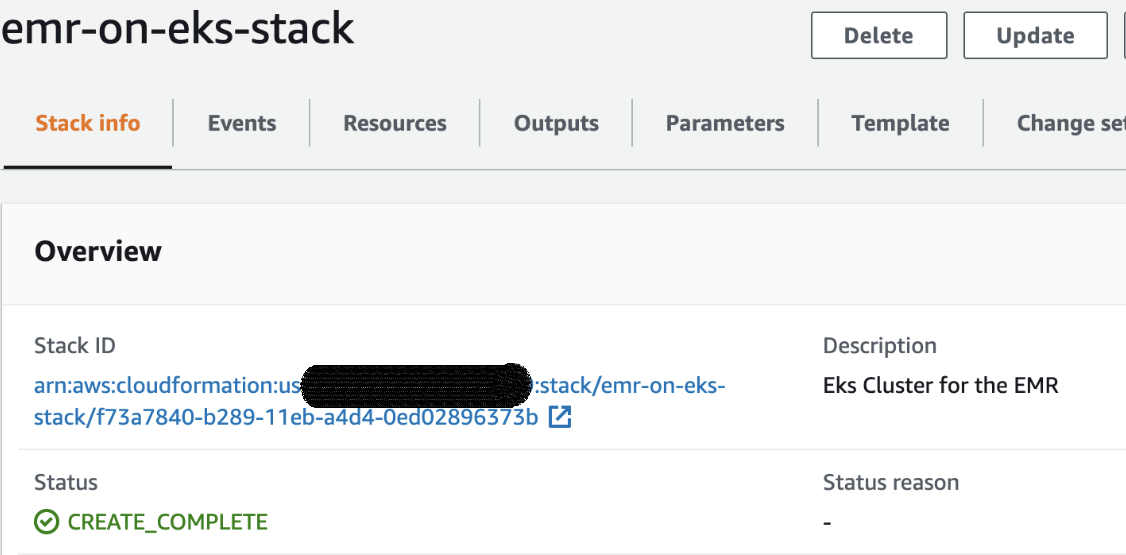Click the green check-circle status icon

[46, 522]
